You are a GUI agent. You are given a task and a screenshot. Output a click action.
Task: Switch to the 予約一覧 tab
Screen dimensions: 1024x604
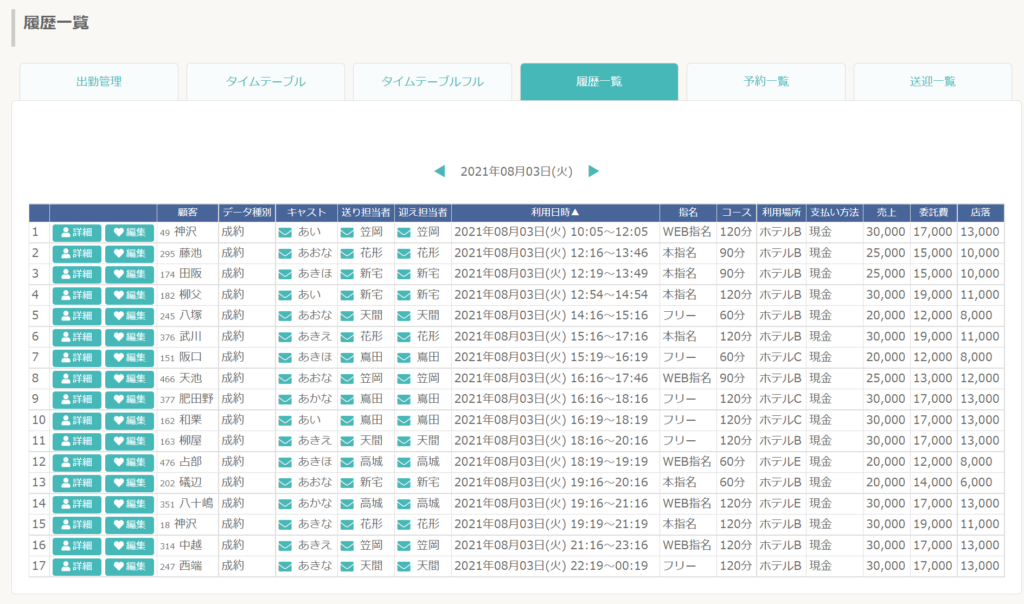[x=766, y=82]
